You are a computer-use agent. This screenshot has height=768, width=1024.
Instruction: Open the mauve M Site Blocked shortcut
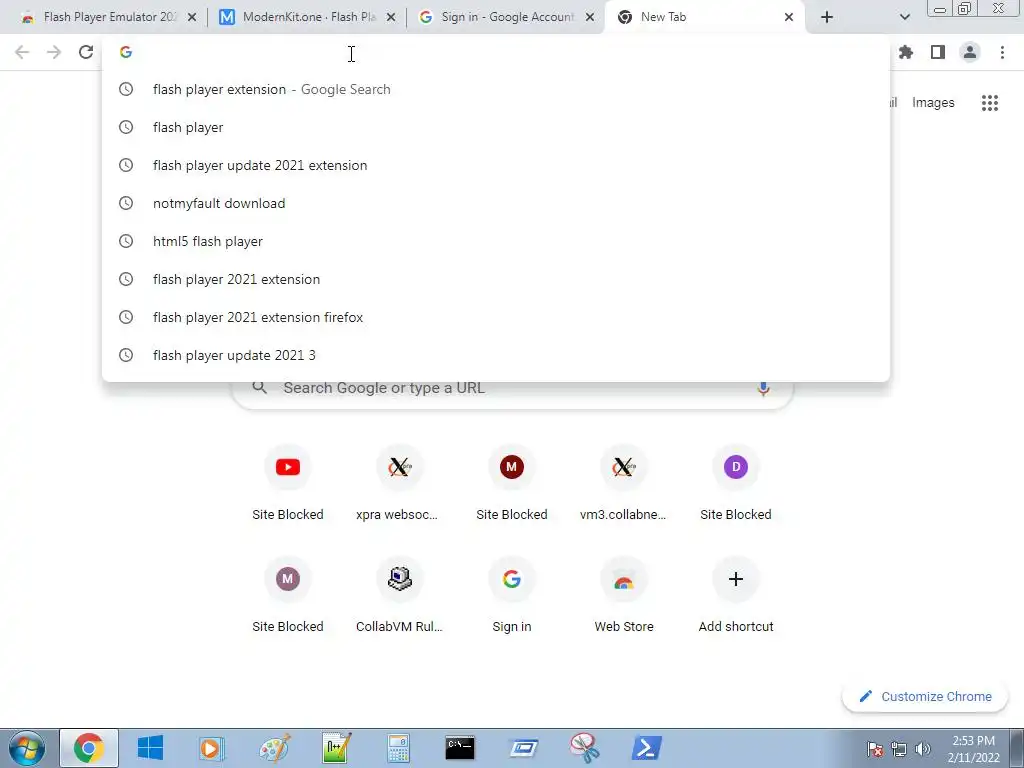pyautogui.click(x=287, y=596)
